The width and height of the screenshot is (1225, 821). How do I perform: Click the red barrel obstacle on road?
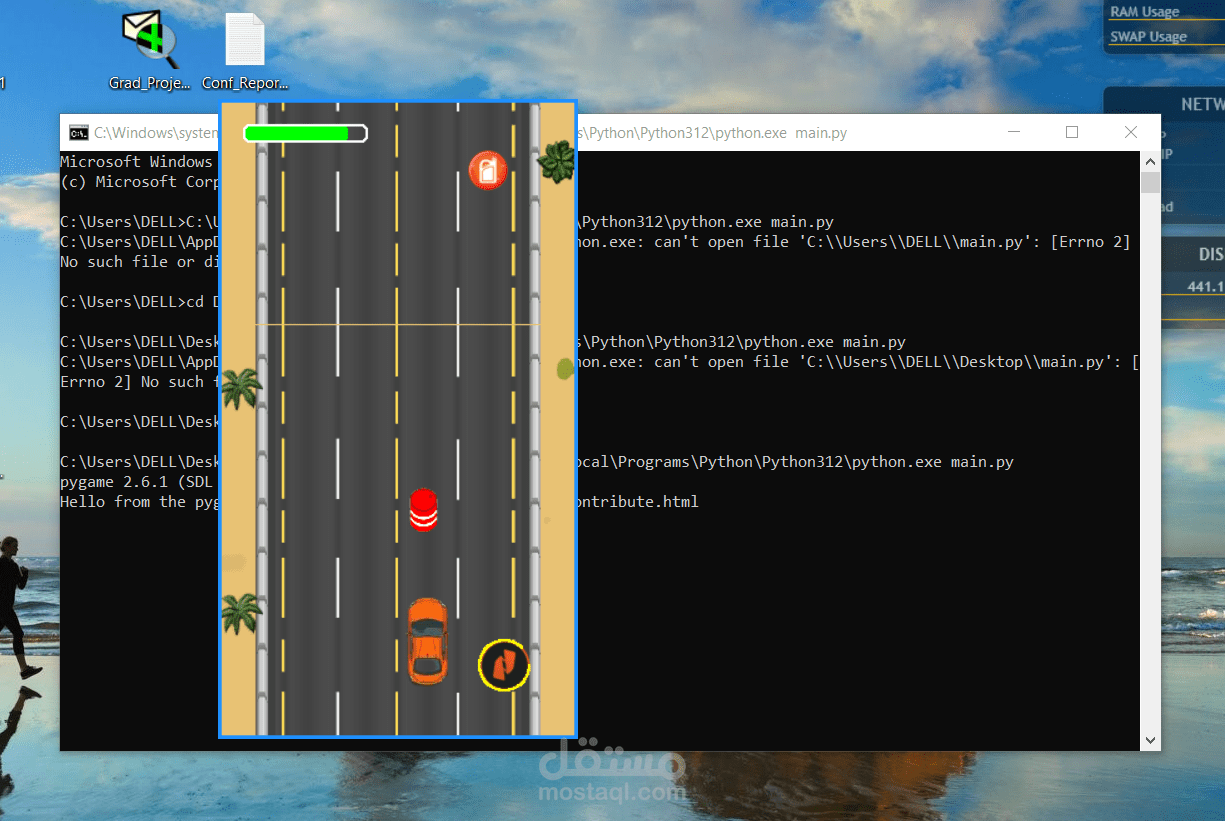423,510
